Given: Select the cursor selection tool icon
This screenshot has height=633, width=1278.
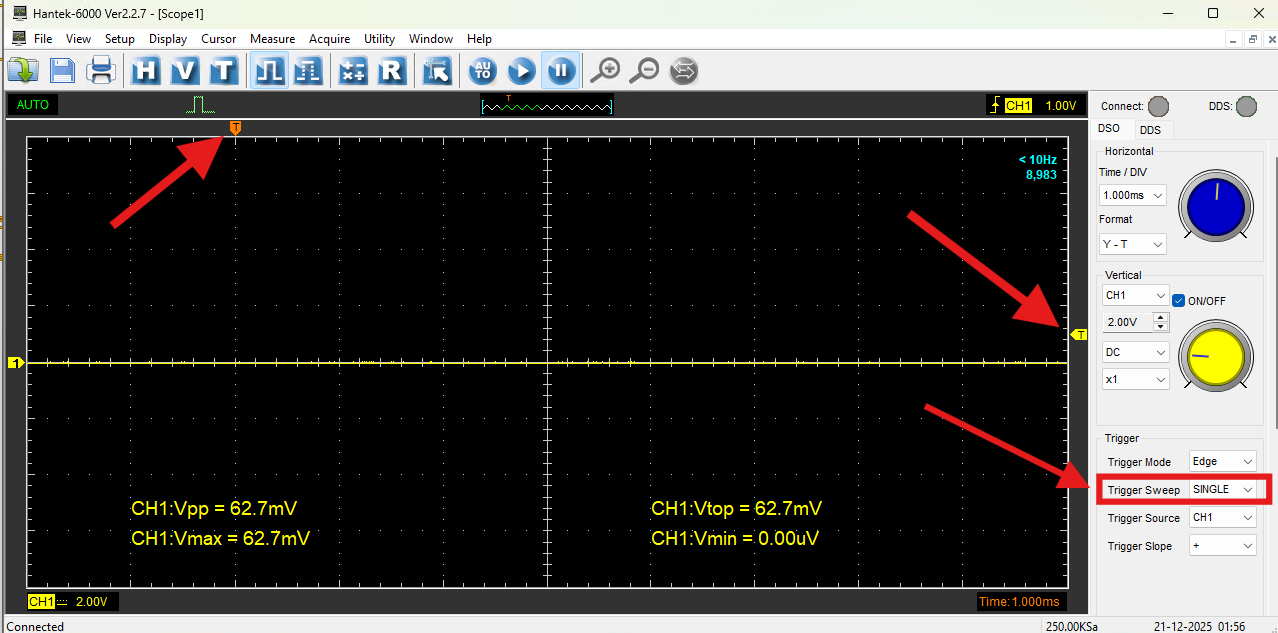Looking at the screenshot, I should coord(437,71).
